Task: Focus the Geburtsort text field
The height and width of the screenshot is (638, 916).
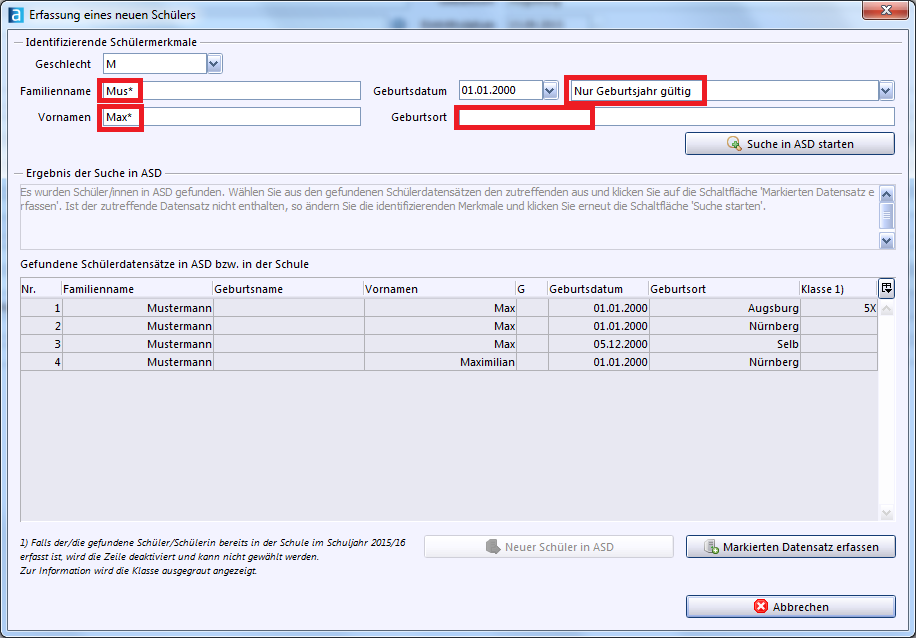Action: [x=675, y=117]
